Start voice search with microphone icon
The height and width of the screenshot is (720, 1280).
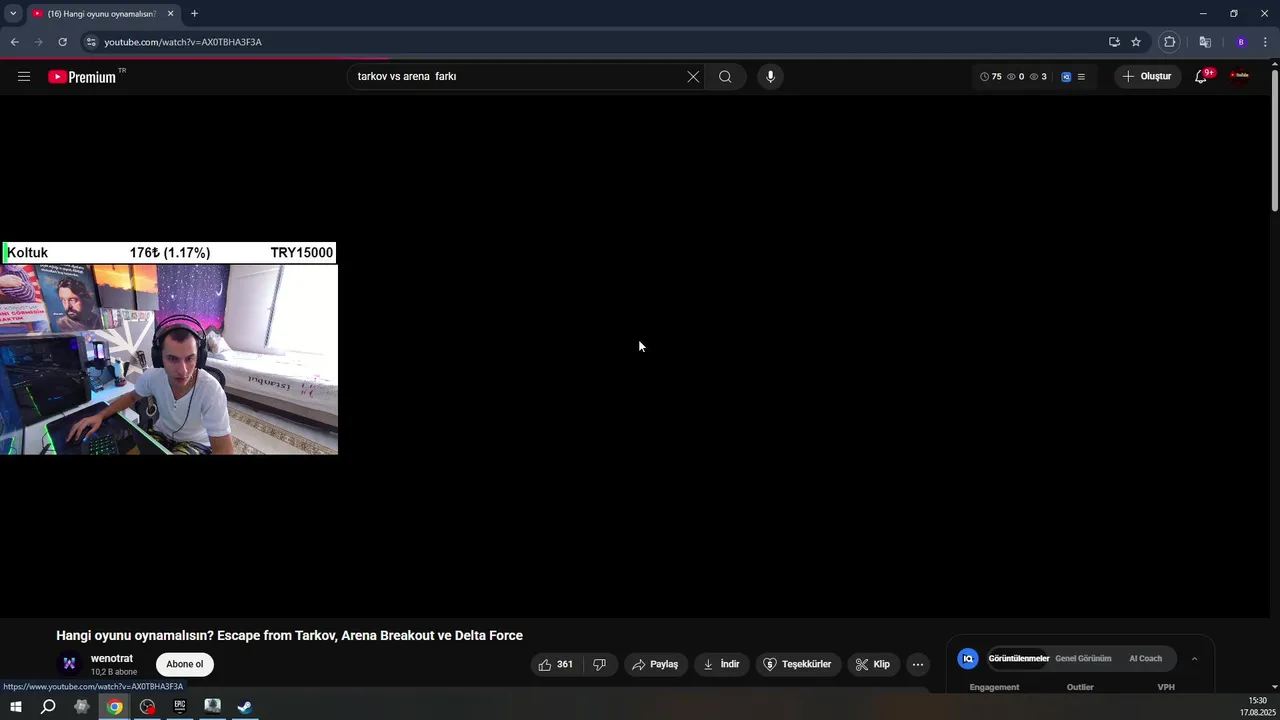pos(770,76)
